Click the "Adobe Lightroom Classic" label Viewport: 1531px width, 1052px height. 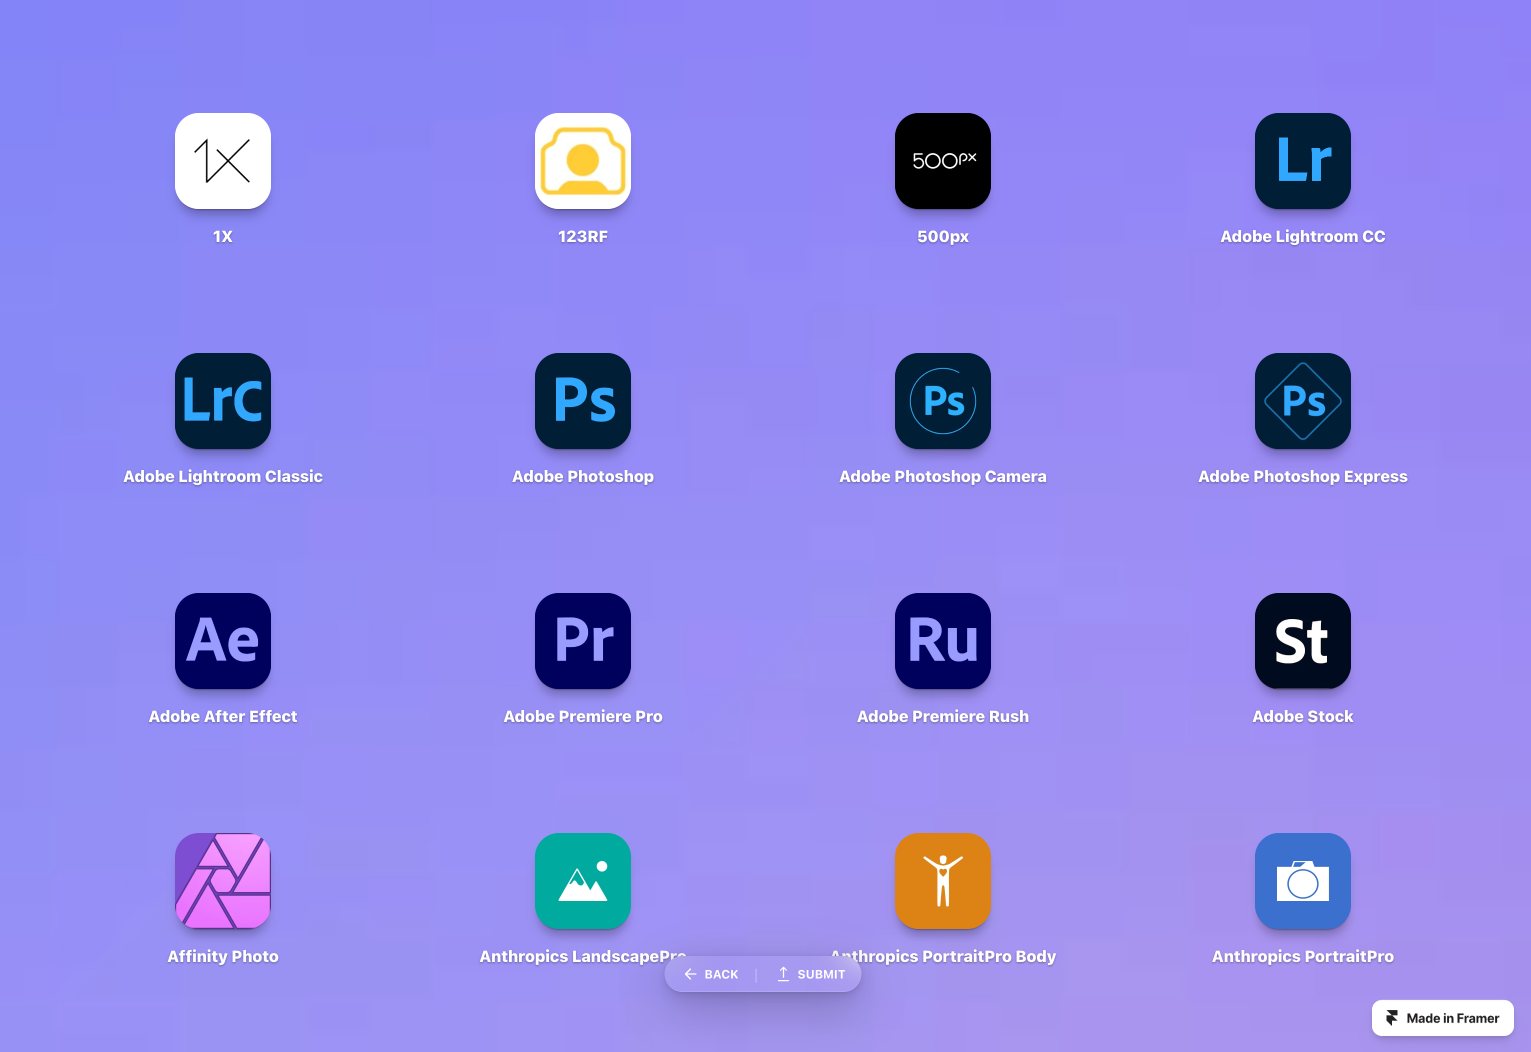[223, 477]
